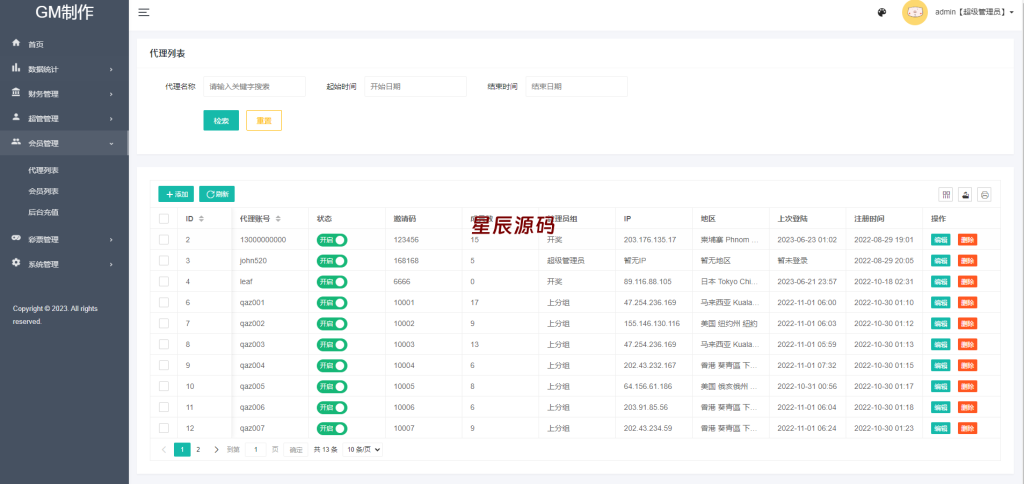Click the 开始日期 date field
Viewport: 1024px width, 484px height.
point(415,86)
